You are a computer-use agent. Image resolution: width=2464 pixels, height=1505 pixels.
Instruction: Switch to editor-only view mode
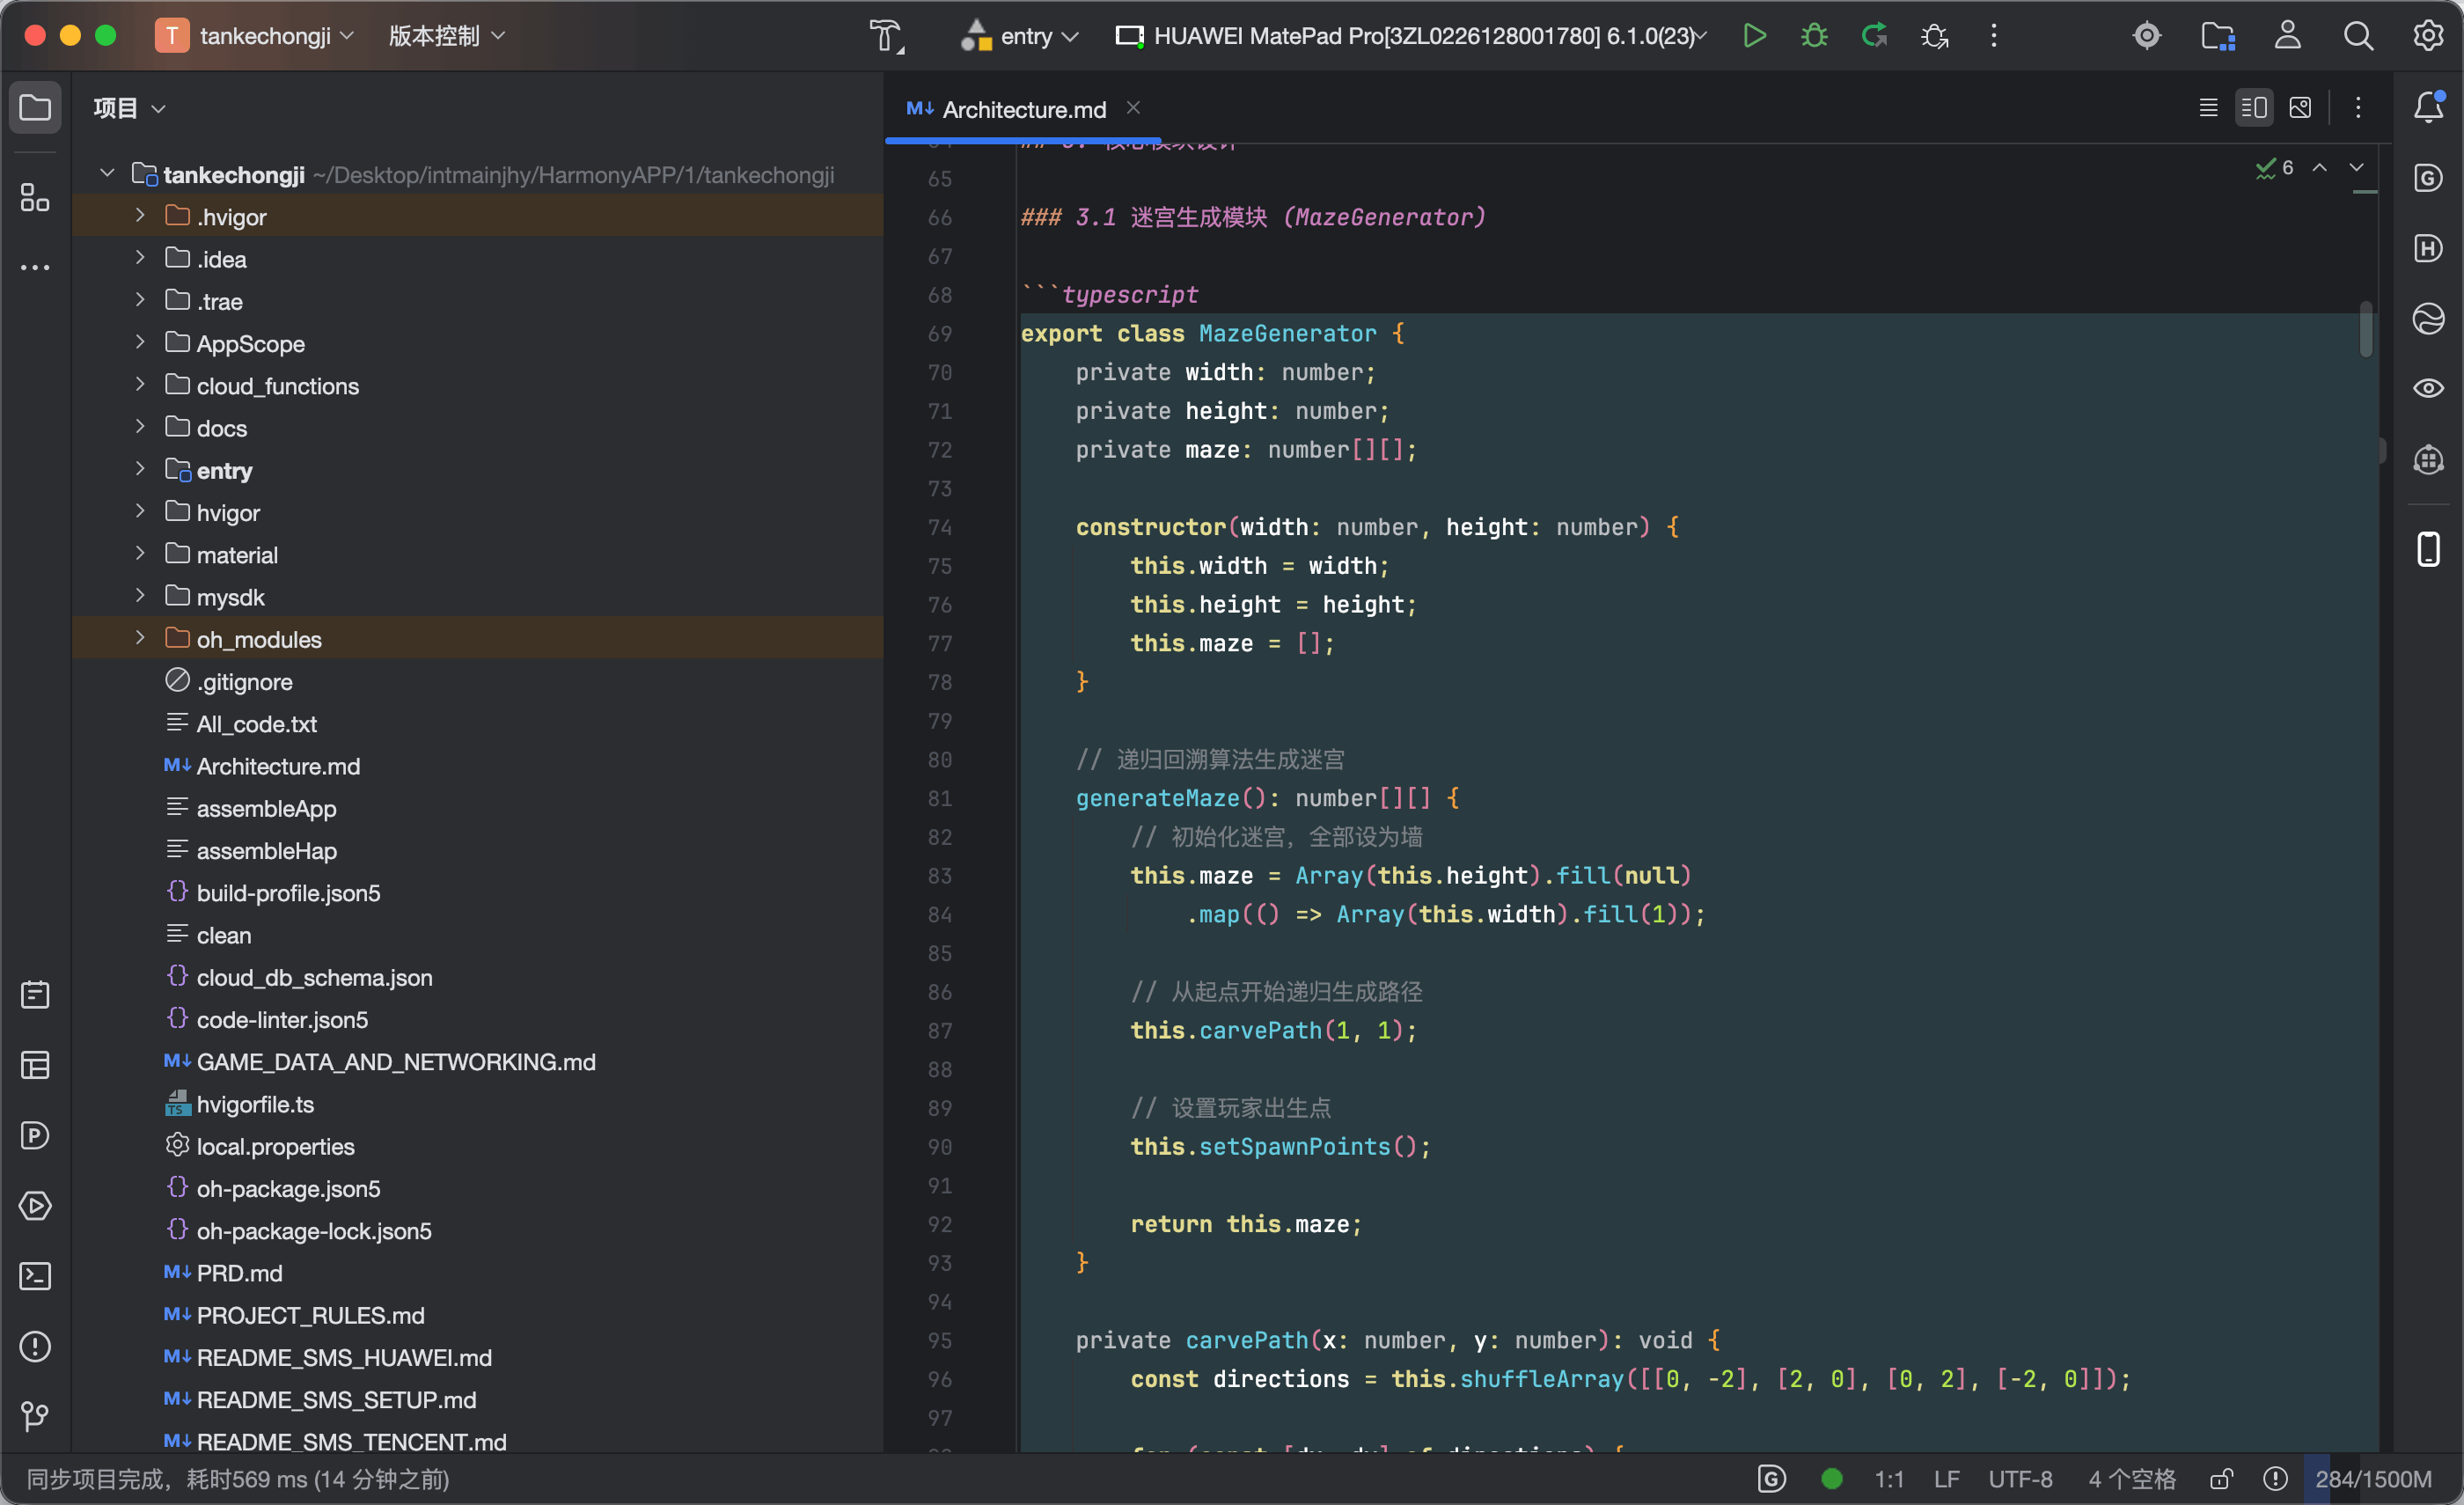click(x=2208, y=107)
